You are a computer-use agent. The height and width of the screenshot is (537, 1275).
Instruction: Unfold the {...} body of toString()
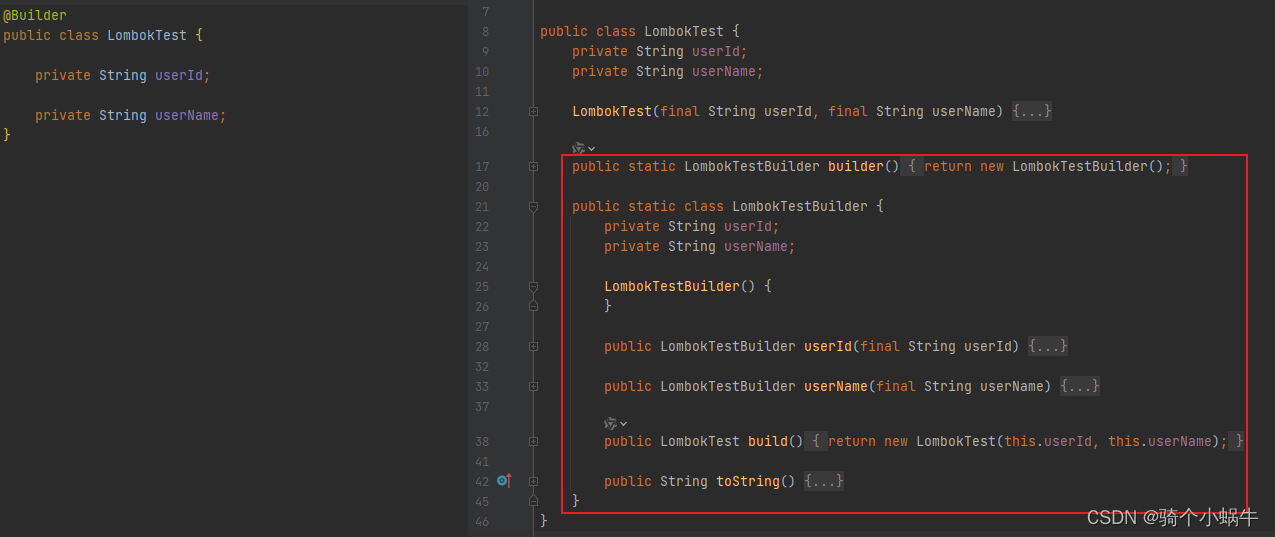pos(823,481)
